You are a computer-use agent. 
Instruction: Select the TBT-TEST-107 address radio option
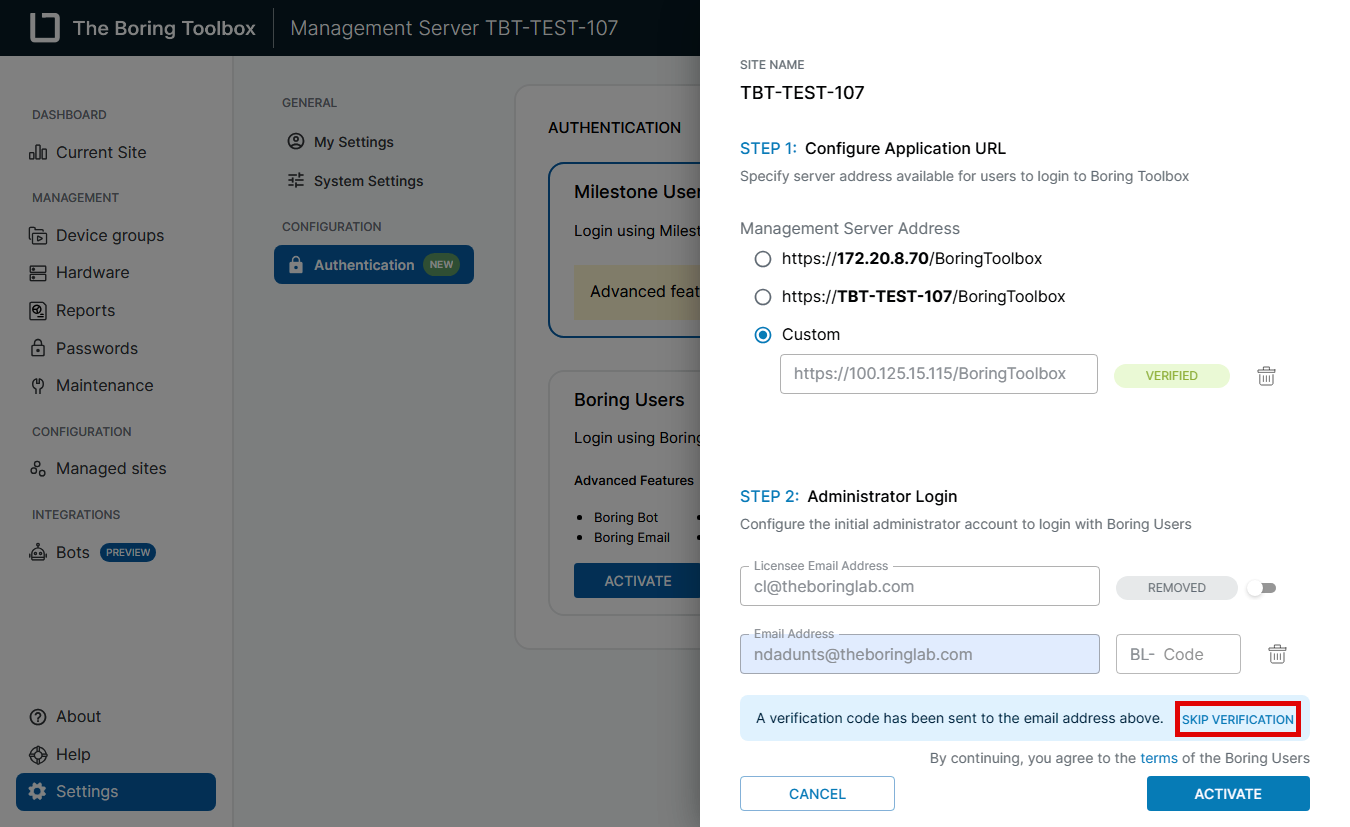pyautogui.click(x=763, y=297)
